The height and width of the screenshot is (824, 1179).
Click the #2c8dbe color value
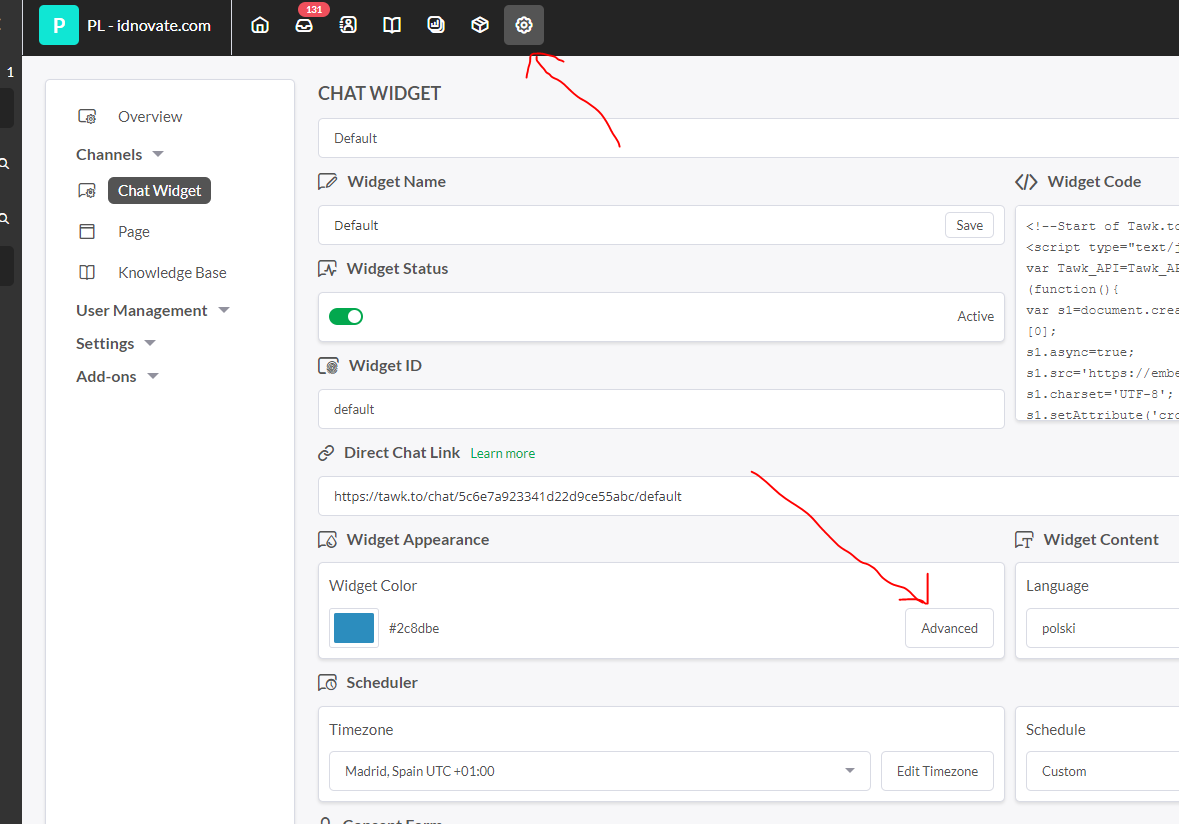[x=414, y=629]
